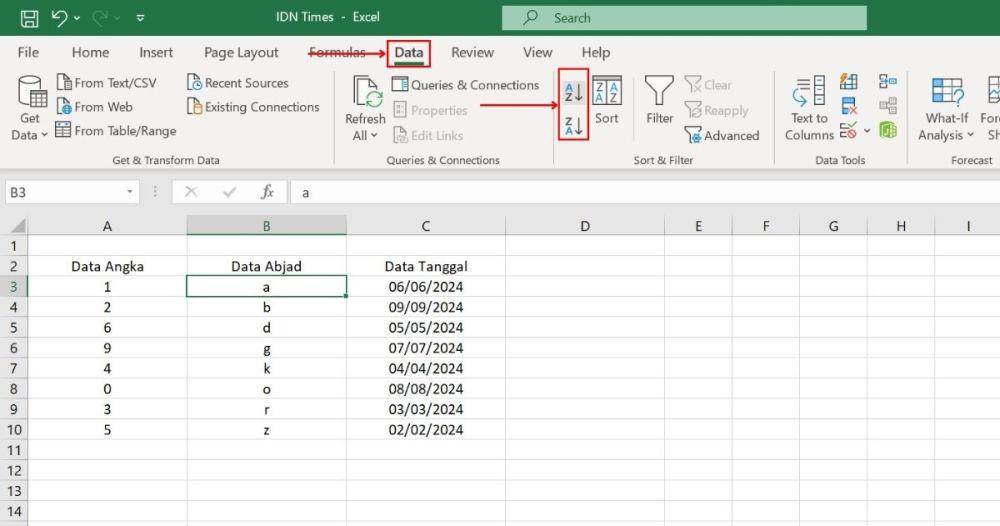This screenshot has height=526, width=1000.
Task: Select cell containing 02/02/2024
Action: point(425,430)
